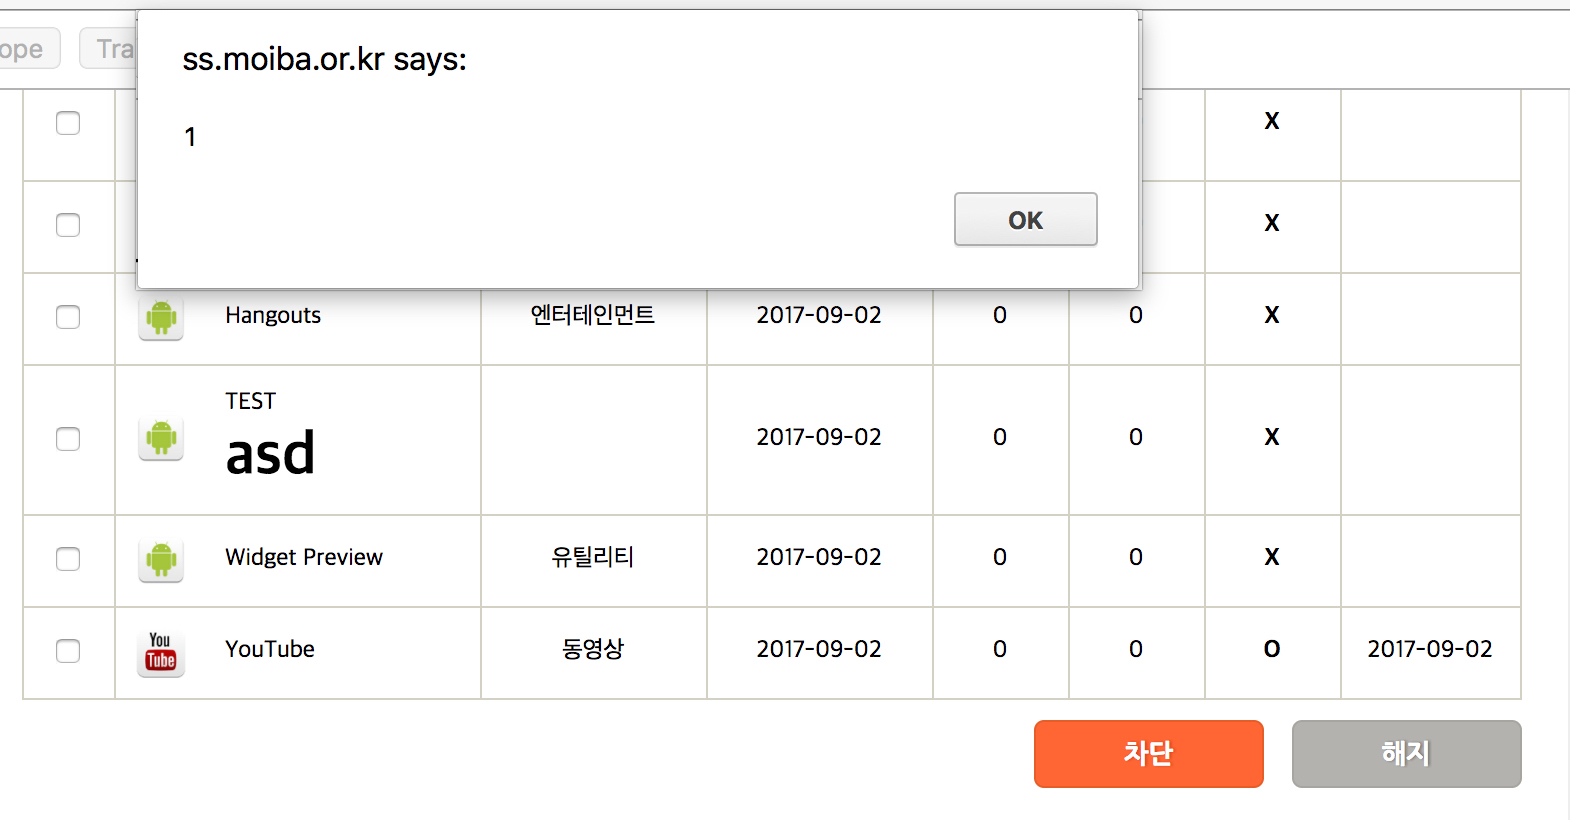Click the YouTube app name text
Image resolution: width=1570 pixels, height=820 pixels.
[x=270, y=650]
